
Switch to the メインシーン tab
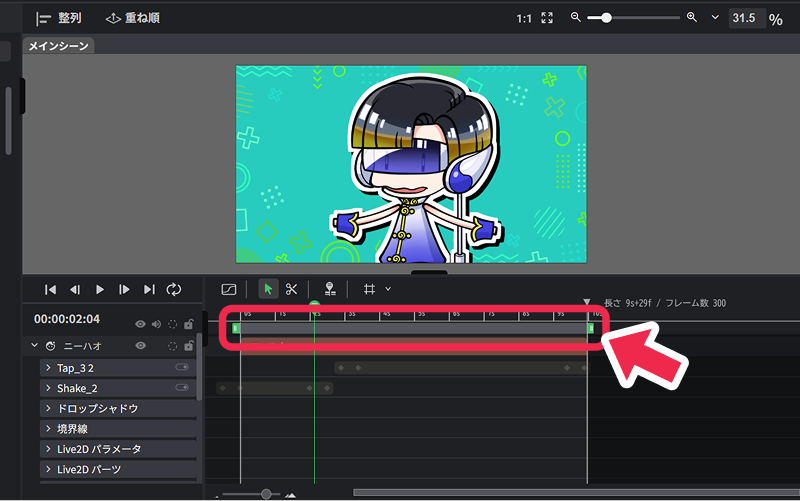click(58, 46)
